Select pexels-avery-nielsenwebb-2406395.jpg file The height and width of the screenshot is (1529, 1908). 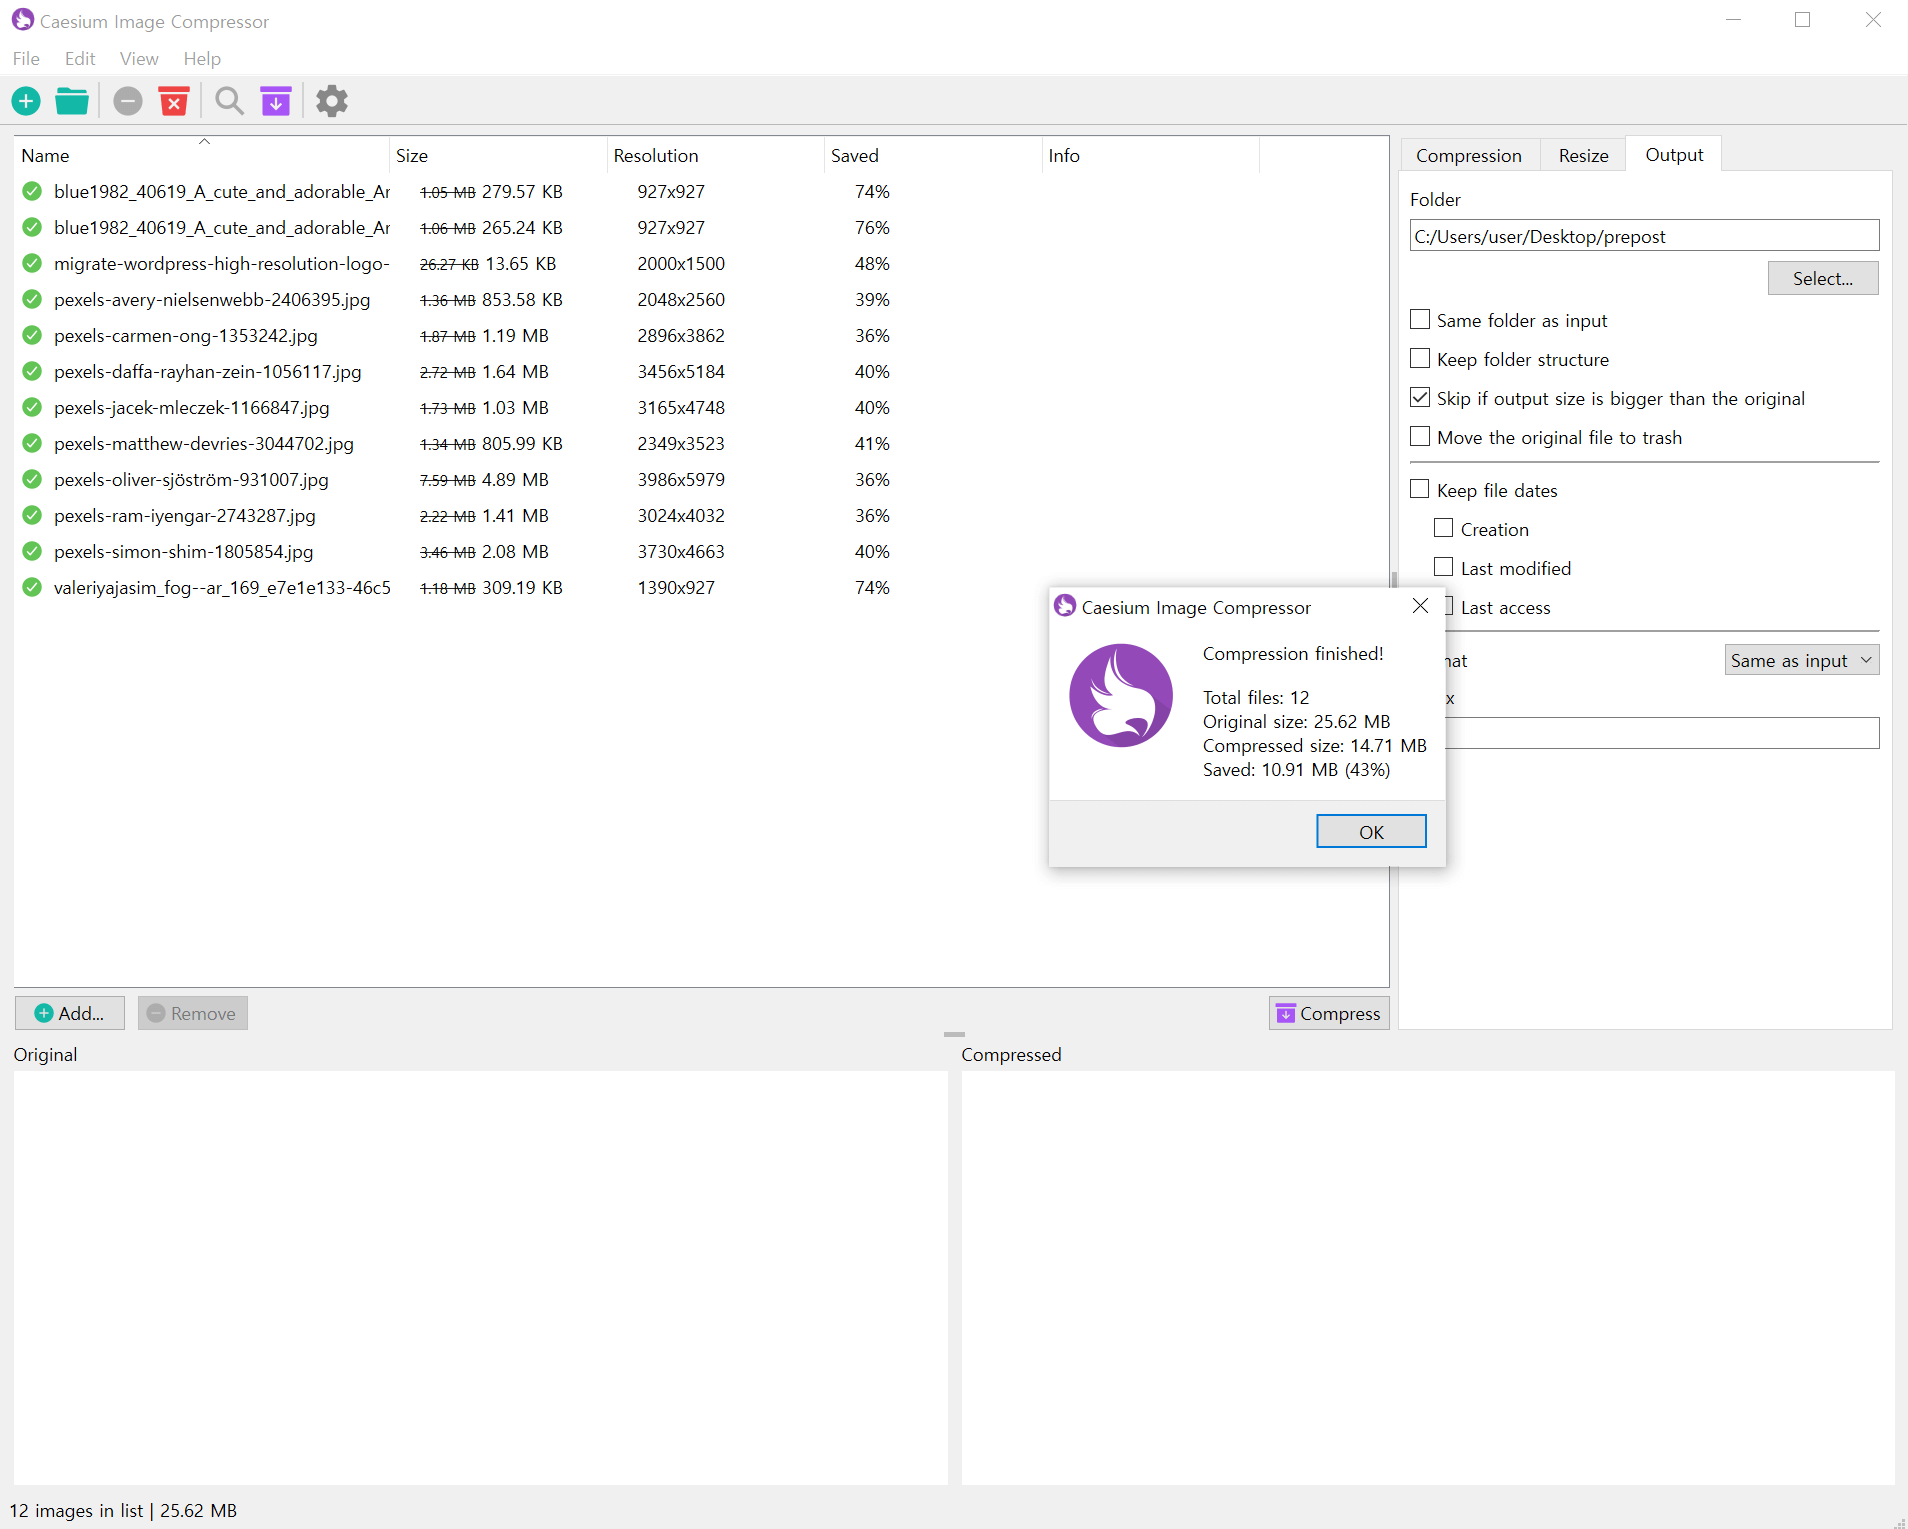tap(212, 299)
